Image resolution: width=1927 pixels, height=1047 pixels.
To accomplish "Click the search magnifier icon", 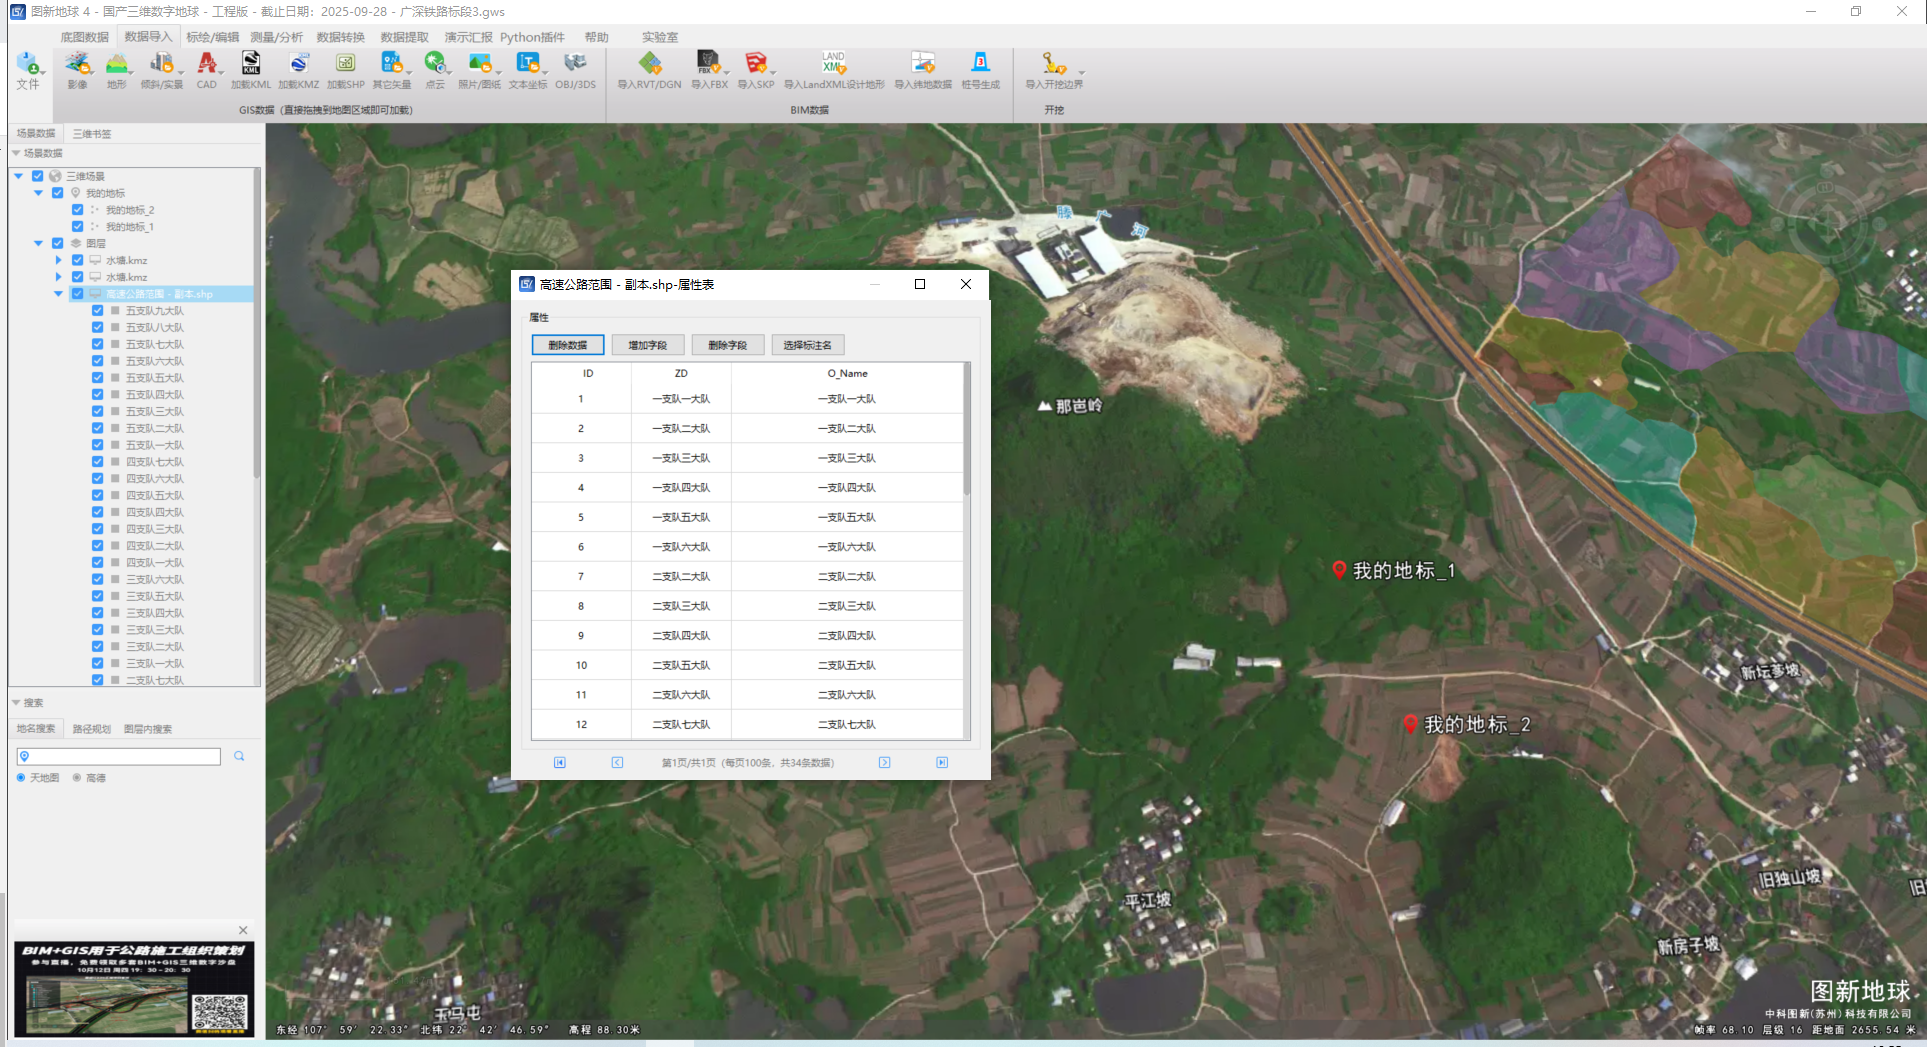I will pyautogui.click(x=239, y=757).
